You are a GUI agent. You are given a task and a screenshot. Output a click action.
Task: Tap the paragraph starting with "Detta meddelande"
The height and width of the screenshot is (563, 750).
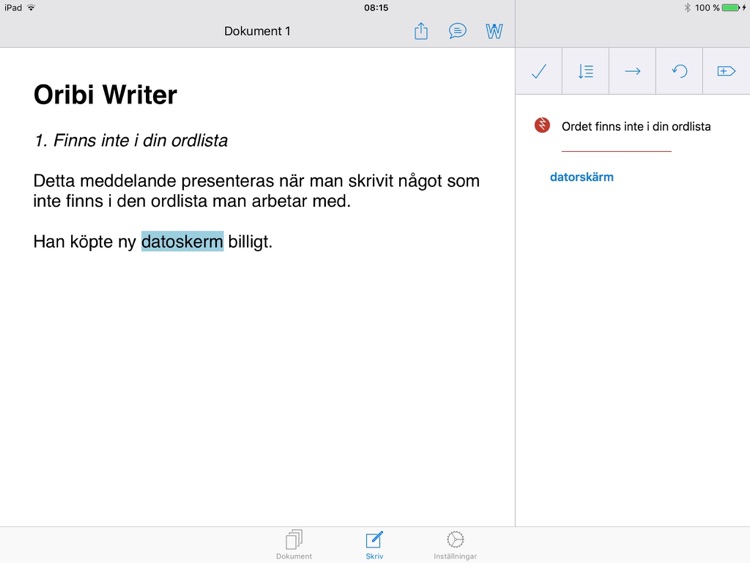tap(256, 191)
